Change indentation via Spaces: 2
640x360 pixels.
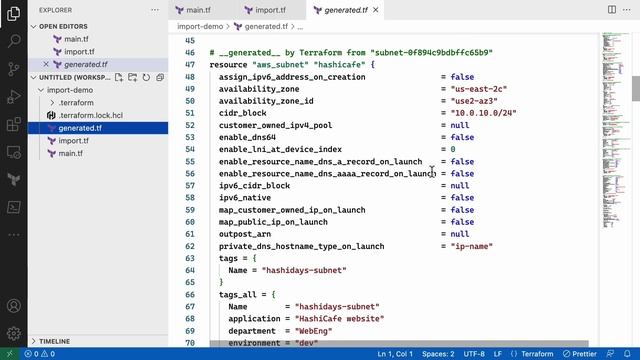[x=438, y=354]
